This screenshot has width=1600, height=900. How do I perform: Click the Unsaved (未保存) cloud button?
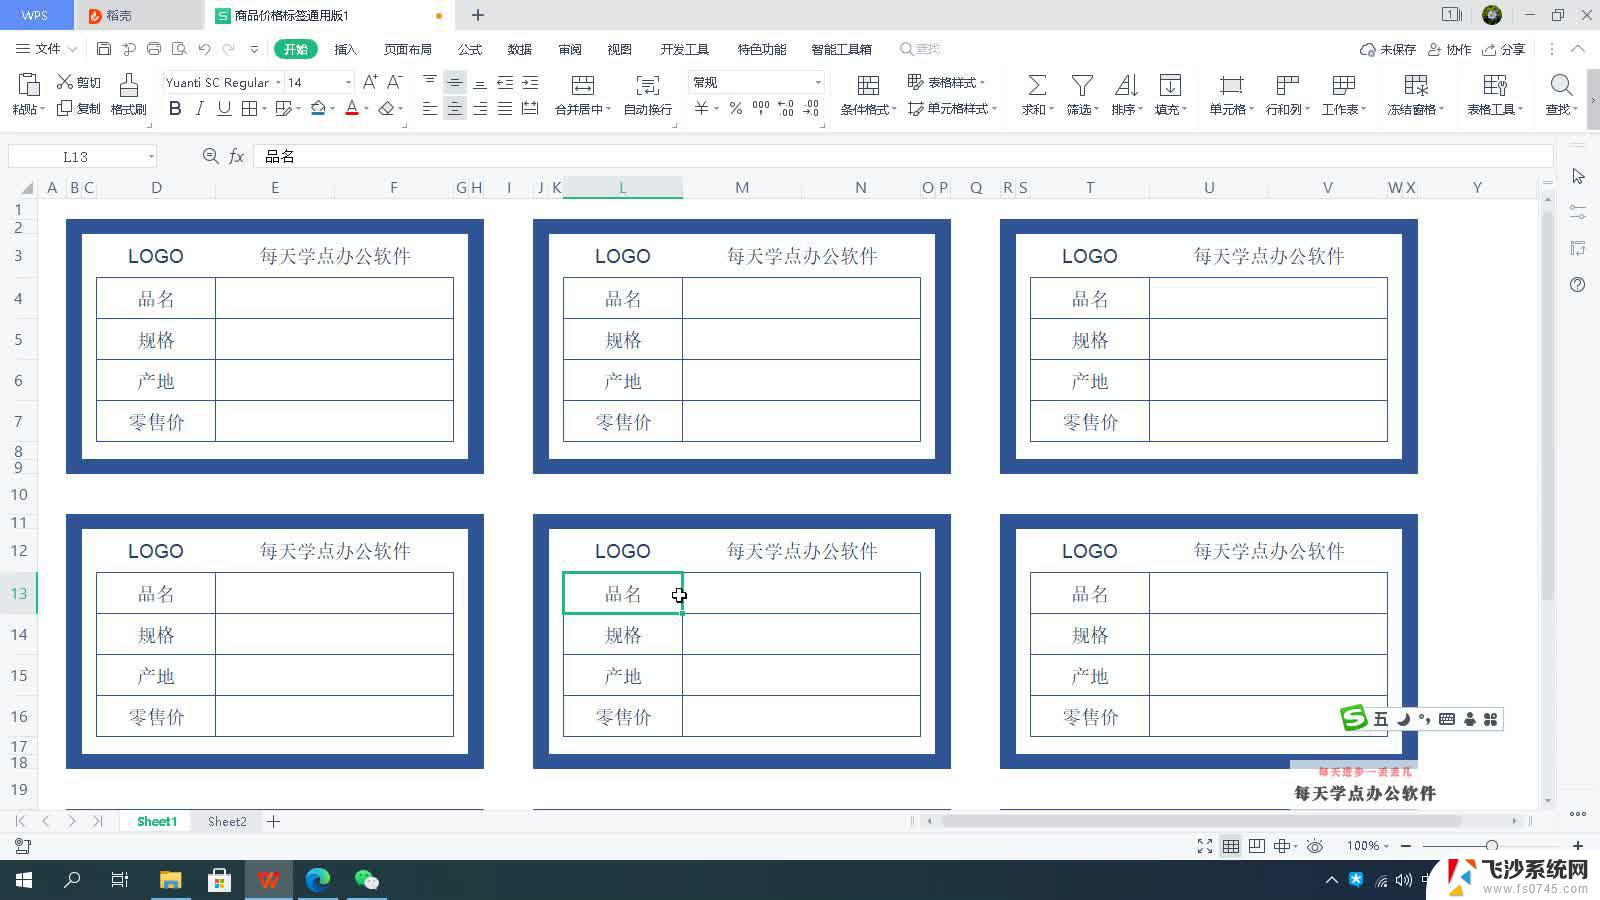click(1388, 49)
